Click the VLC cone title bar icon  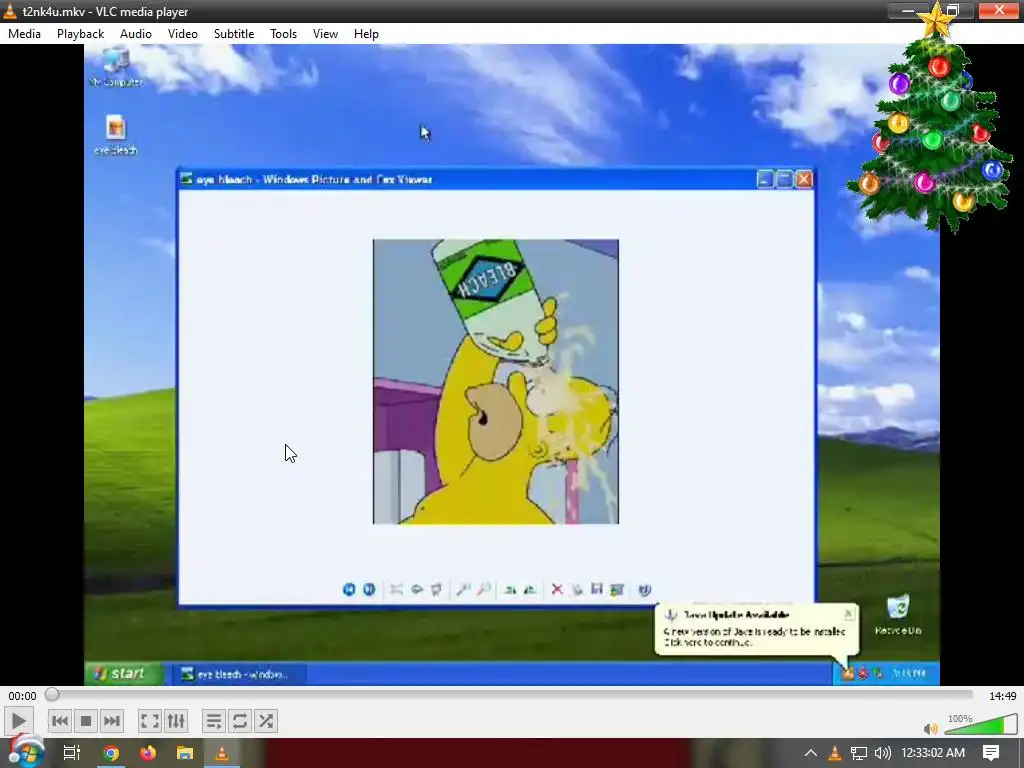click(x=10, y=11)
